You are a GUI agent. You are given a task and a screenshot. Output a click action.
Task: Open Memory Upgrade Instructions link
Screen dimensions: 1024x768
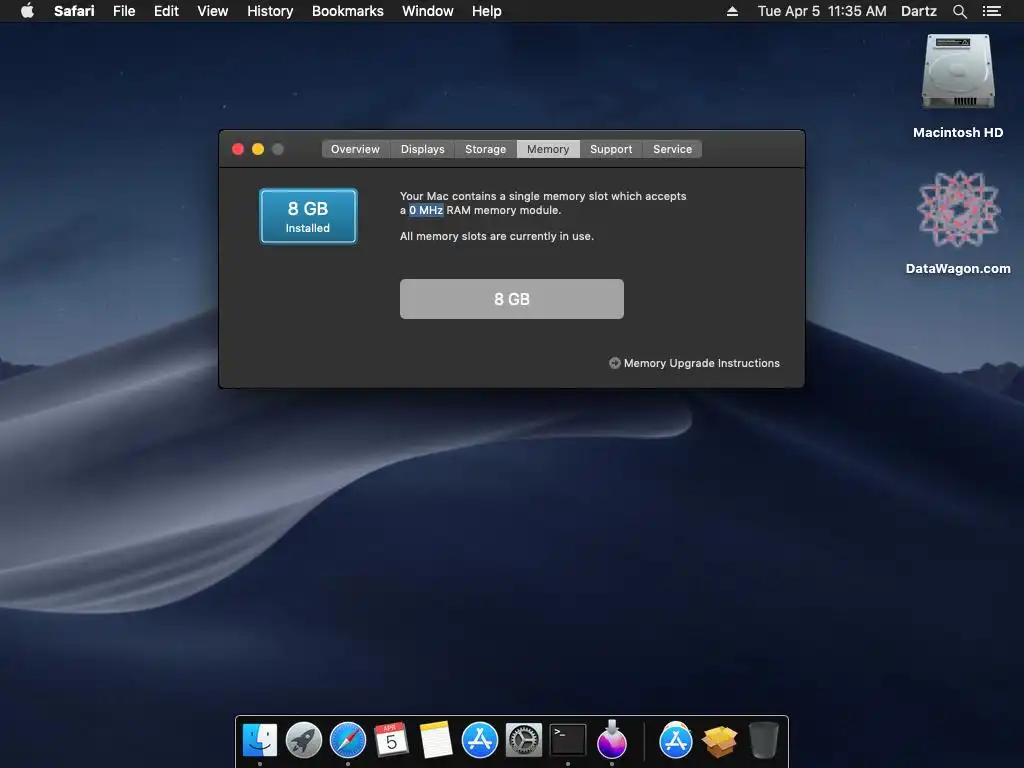701,363
